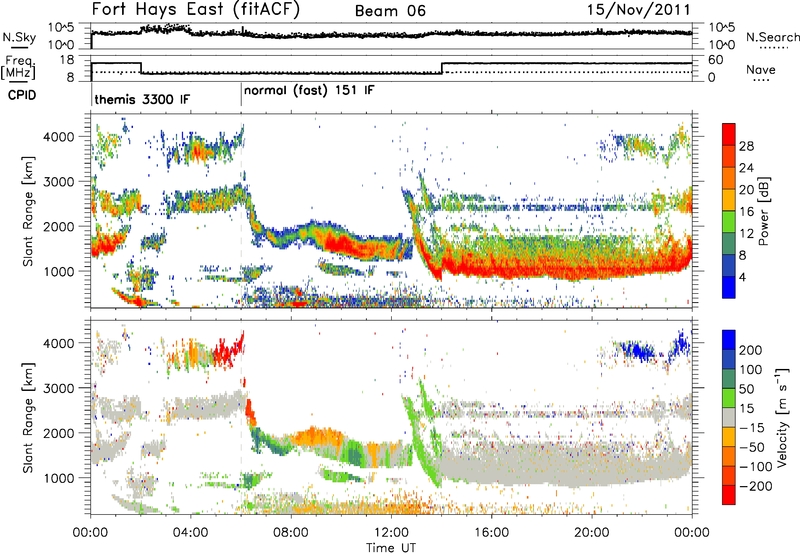Click the "Fort Hays East (fitACF)" plot title
Screen dimensions: 800x554
(x=195, y=9)
